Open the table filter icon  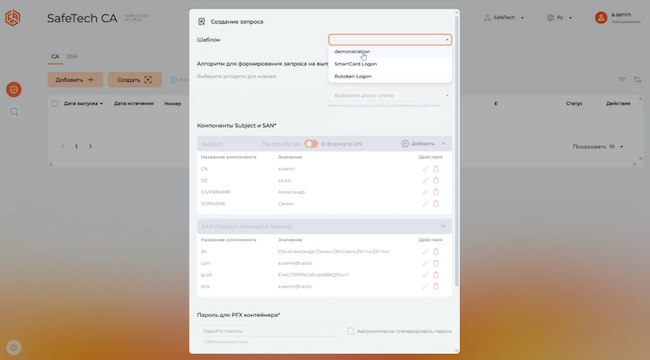622,80
